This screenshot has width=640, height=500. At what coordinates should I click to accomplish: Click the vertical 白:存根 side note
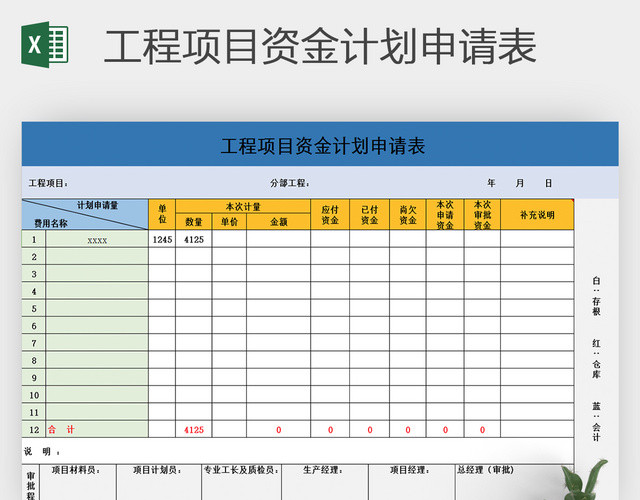pos(596,296)
